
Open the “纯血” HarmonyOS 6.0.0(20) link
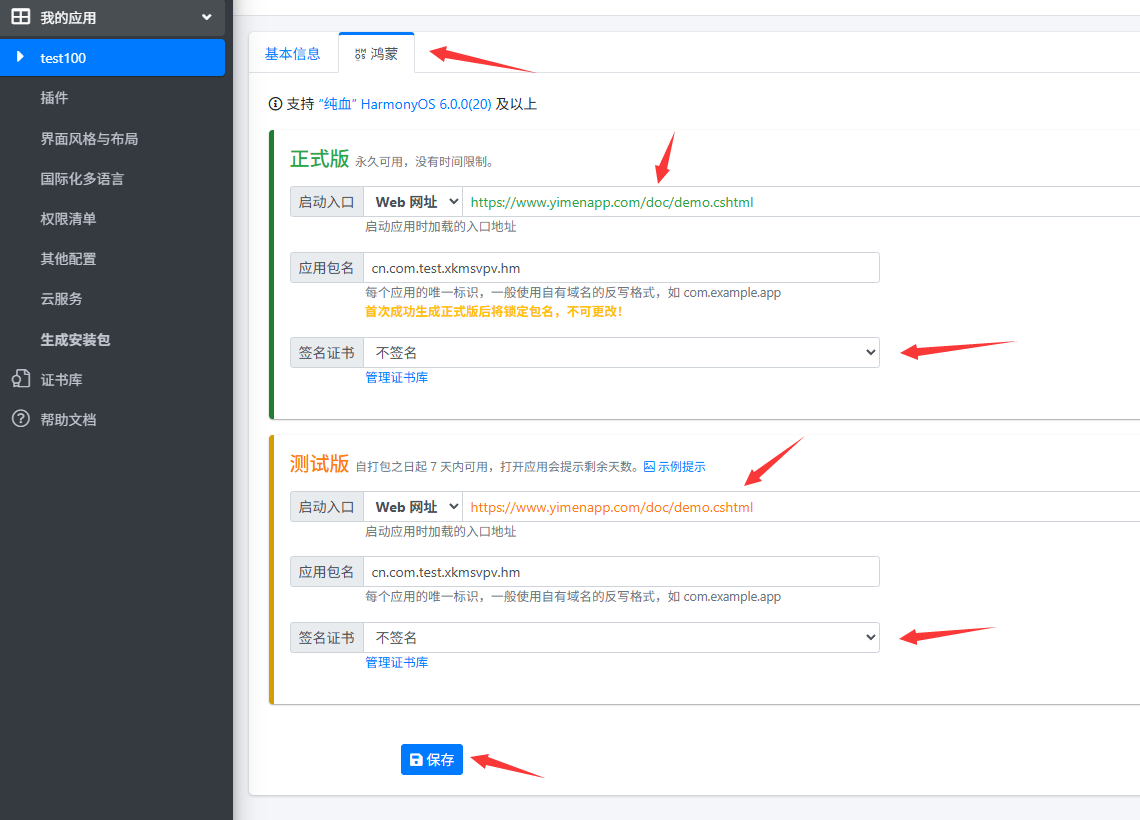point(405,104)
